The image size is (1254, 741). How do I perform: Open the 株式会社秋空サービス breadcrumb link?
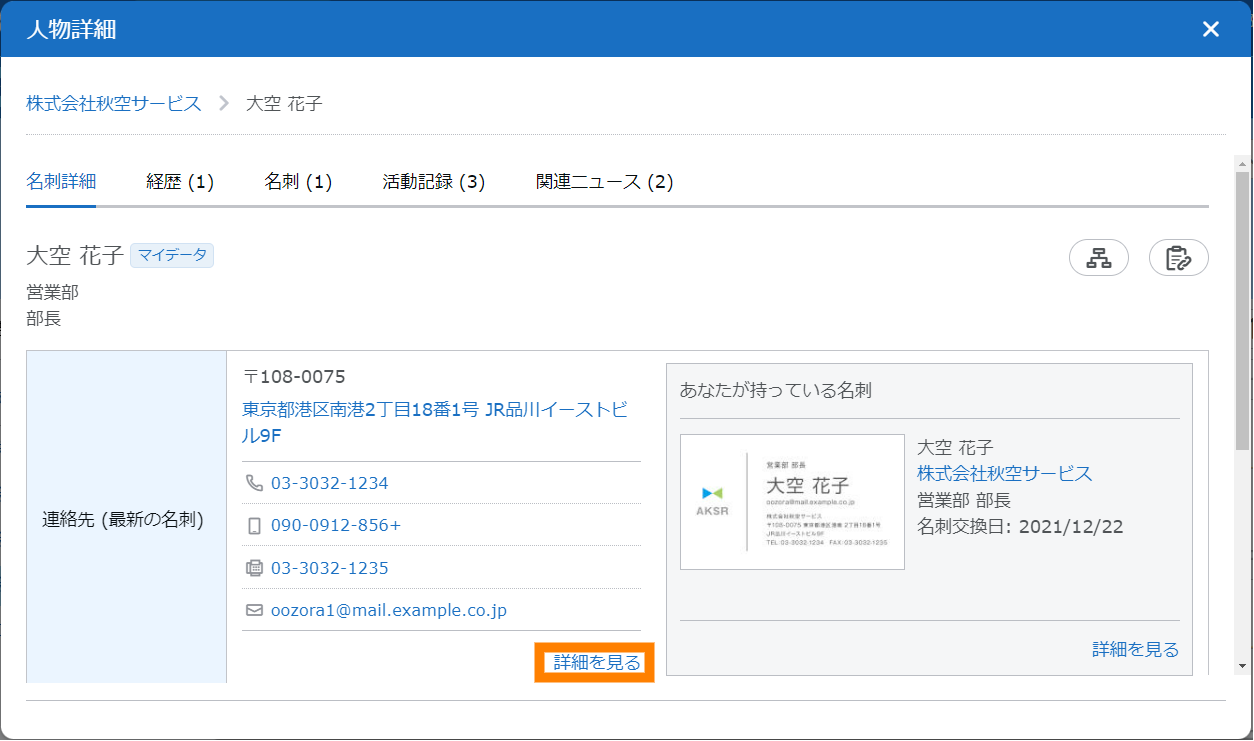point(114,103)
